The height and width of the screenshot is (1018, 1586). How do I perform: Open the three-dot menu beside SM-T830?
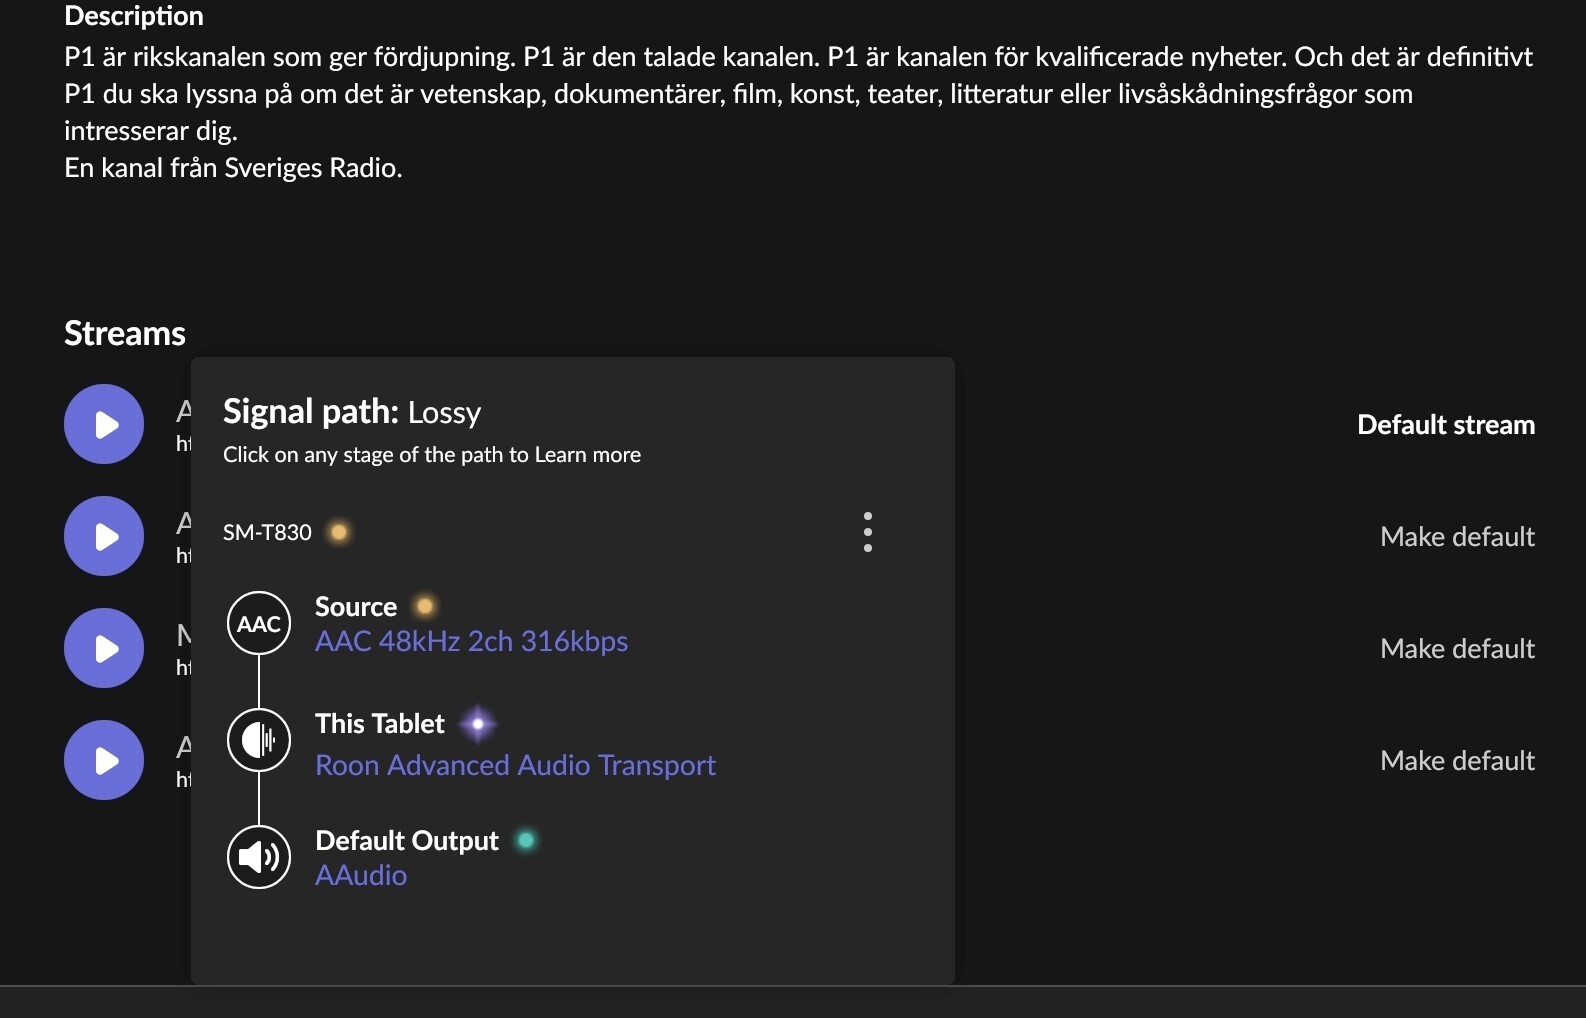click(x=867, y=532)
